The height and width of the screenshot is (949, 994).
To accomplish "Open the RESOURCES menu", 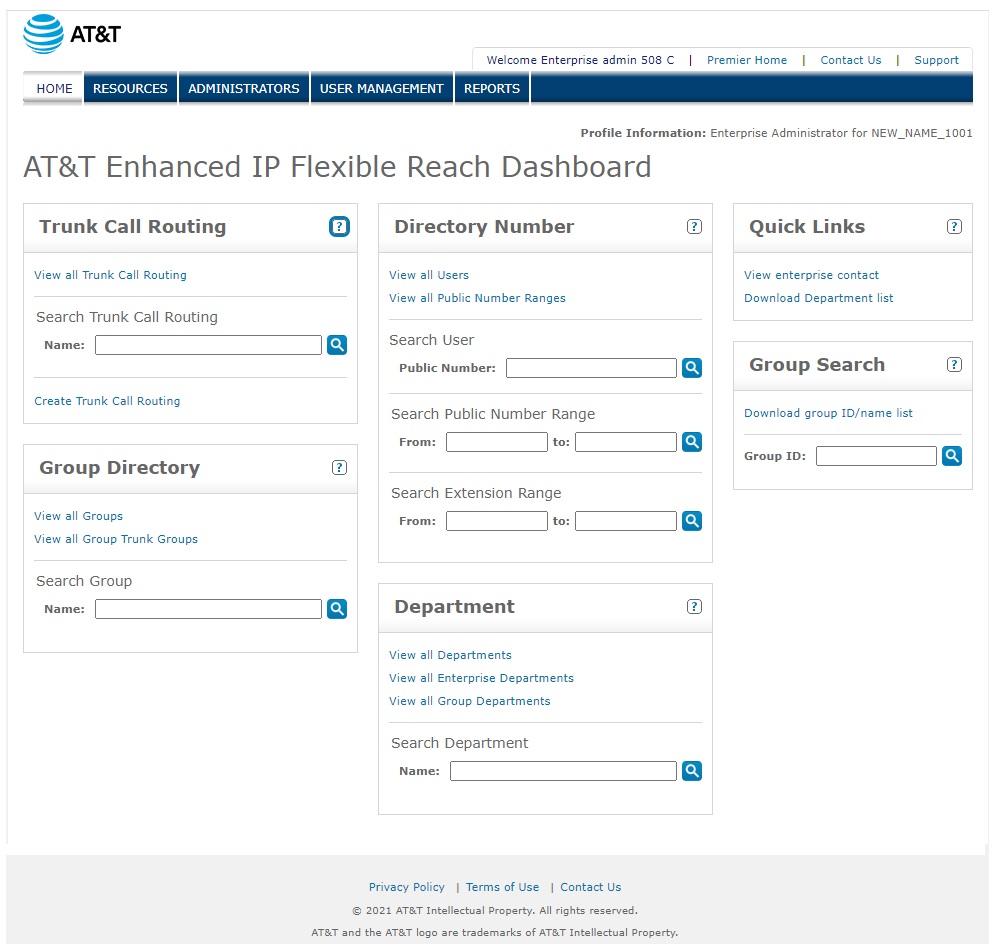I will click(130, 89).
